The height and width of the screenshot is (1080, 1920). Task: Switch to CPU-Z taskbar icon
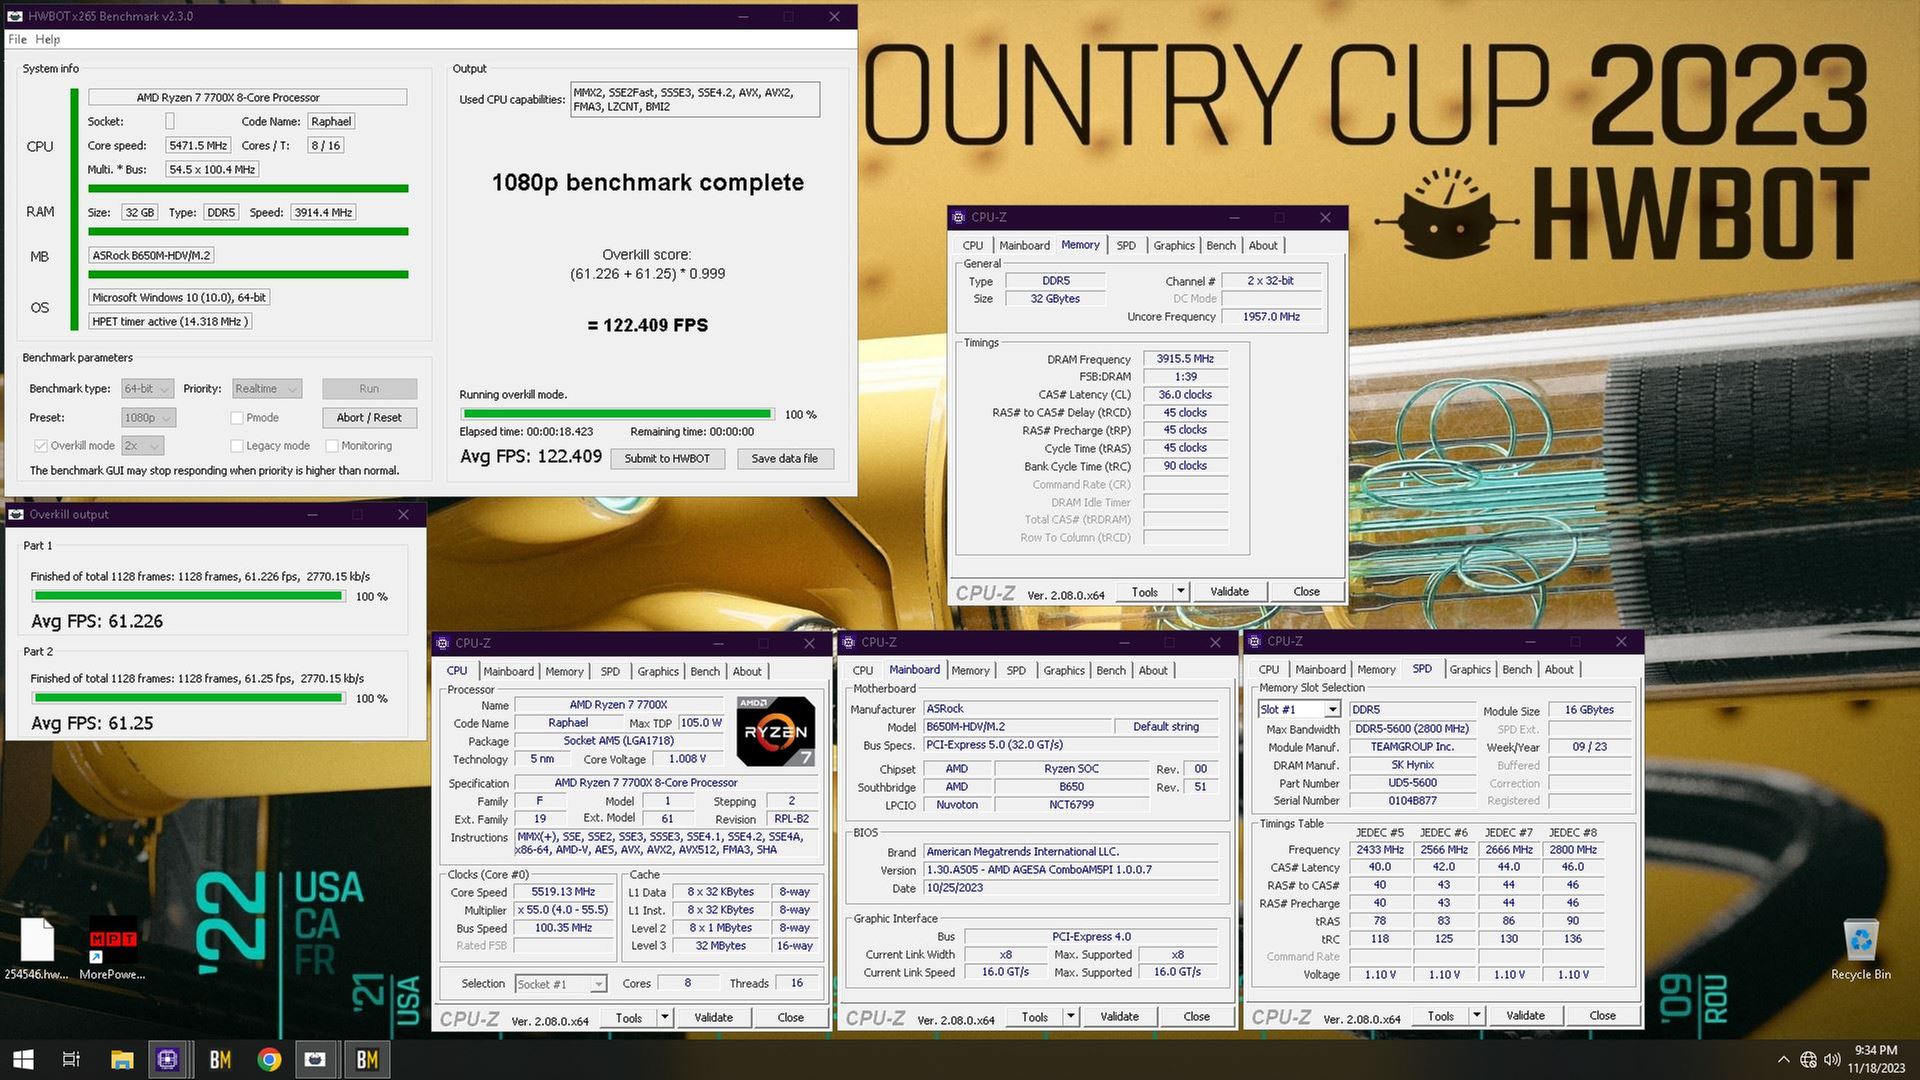coord(168,1059)
